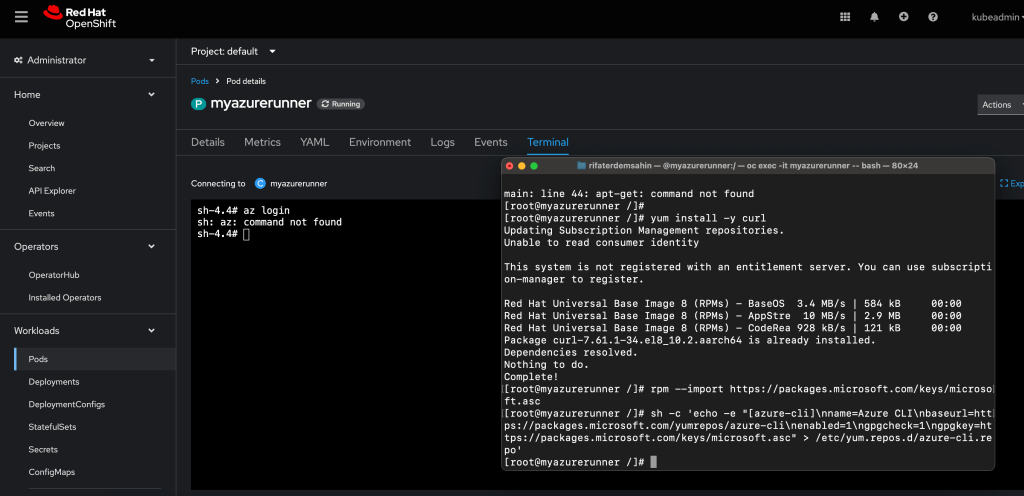
Task: Click the Pods breadcrumb link
Action: point(200,81)
